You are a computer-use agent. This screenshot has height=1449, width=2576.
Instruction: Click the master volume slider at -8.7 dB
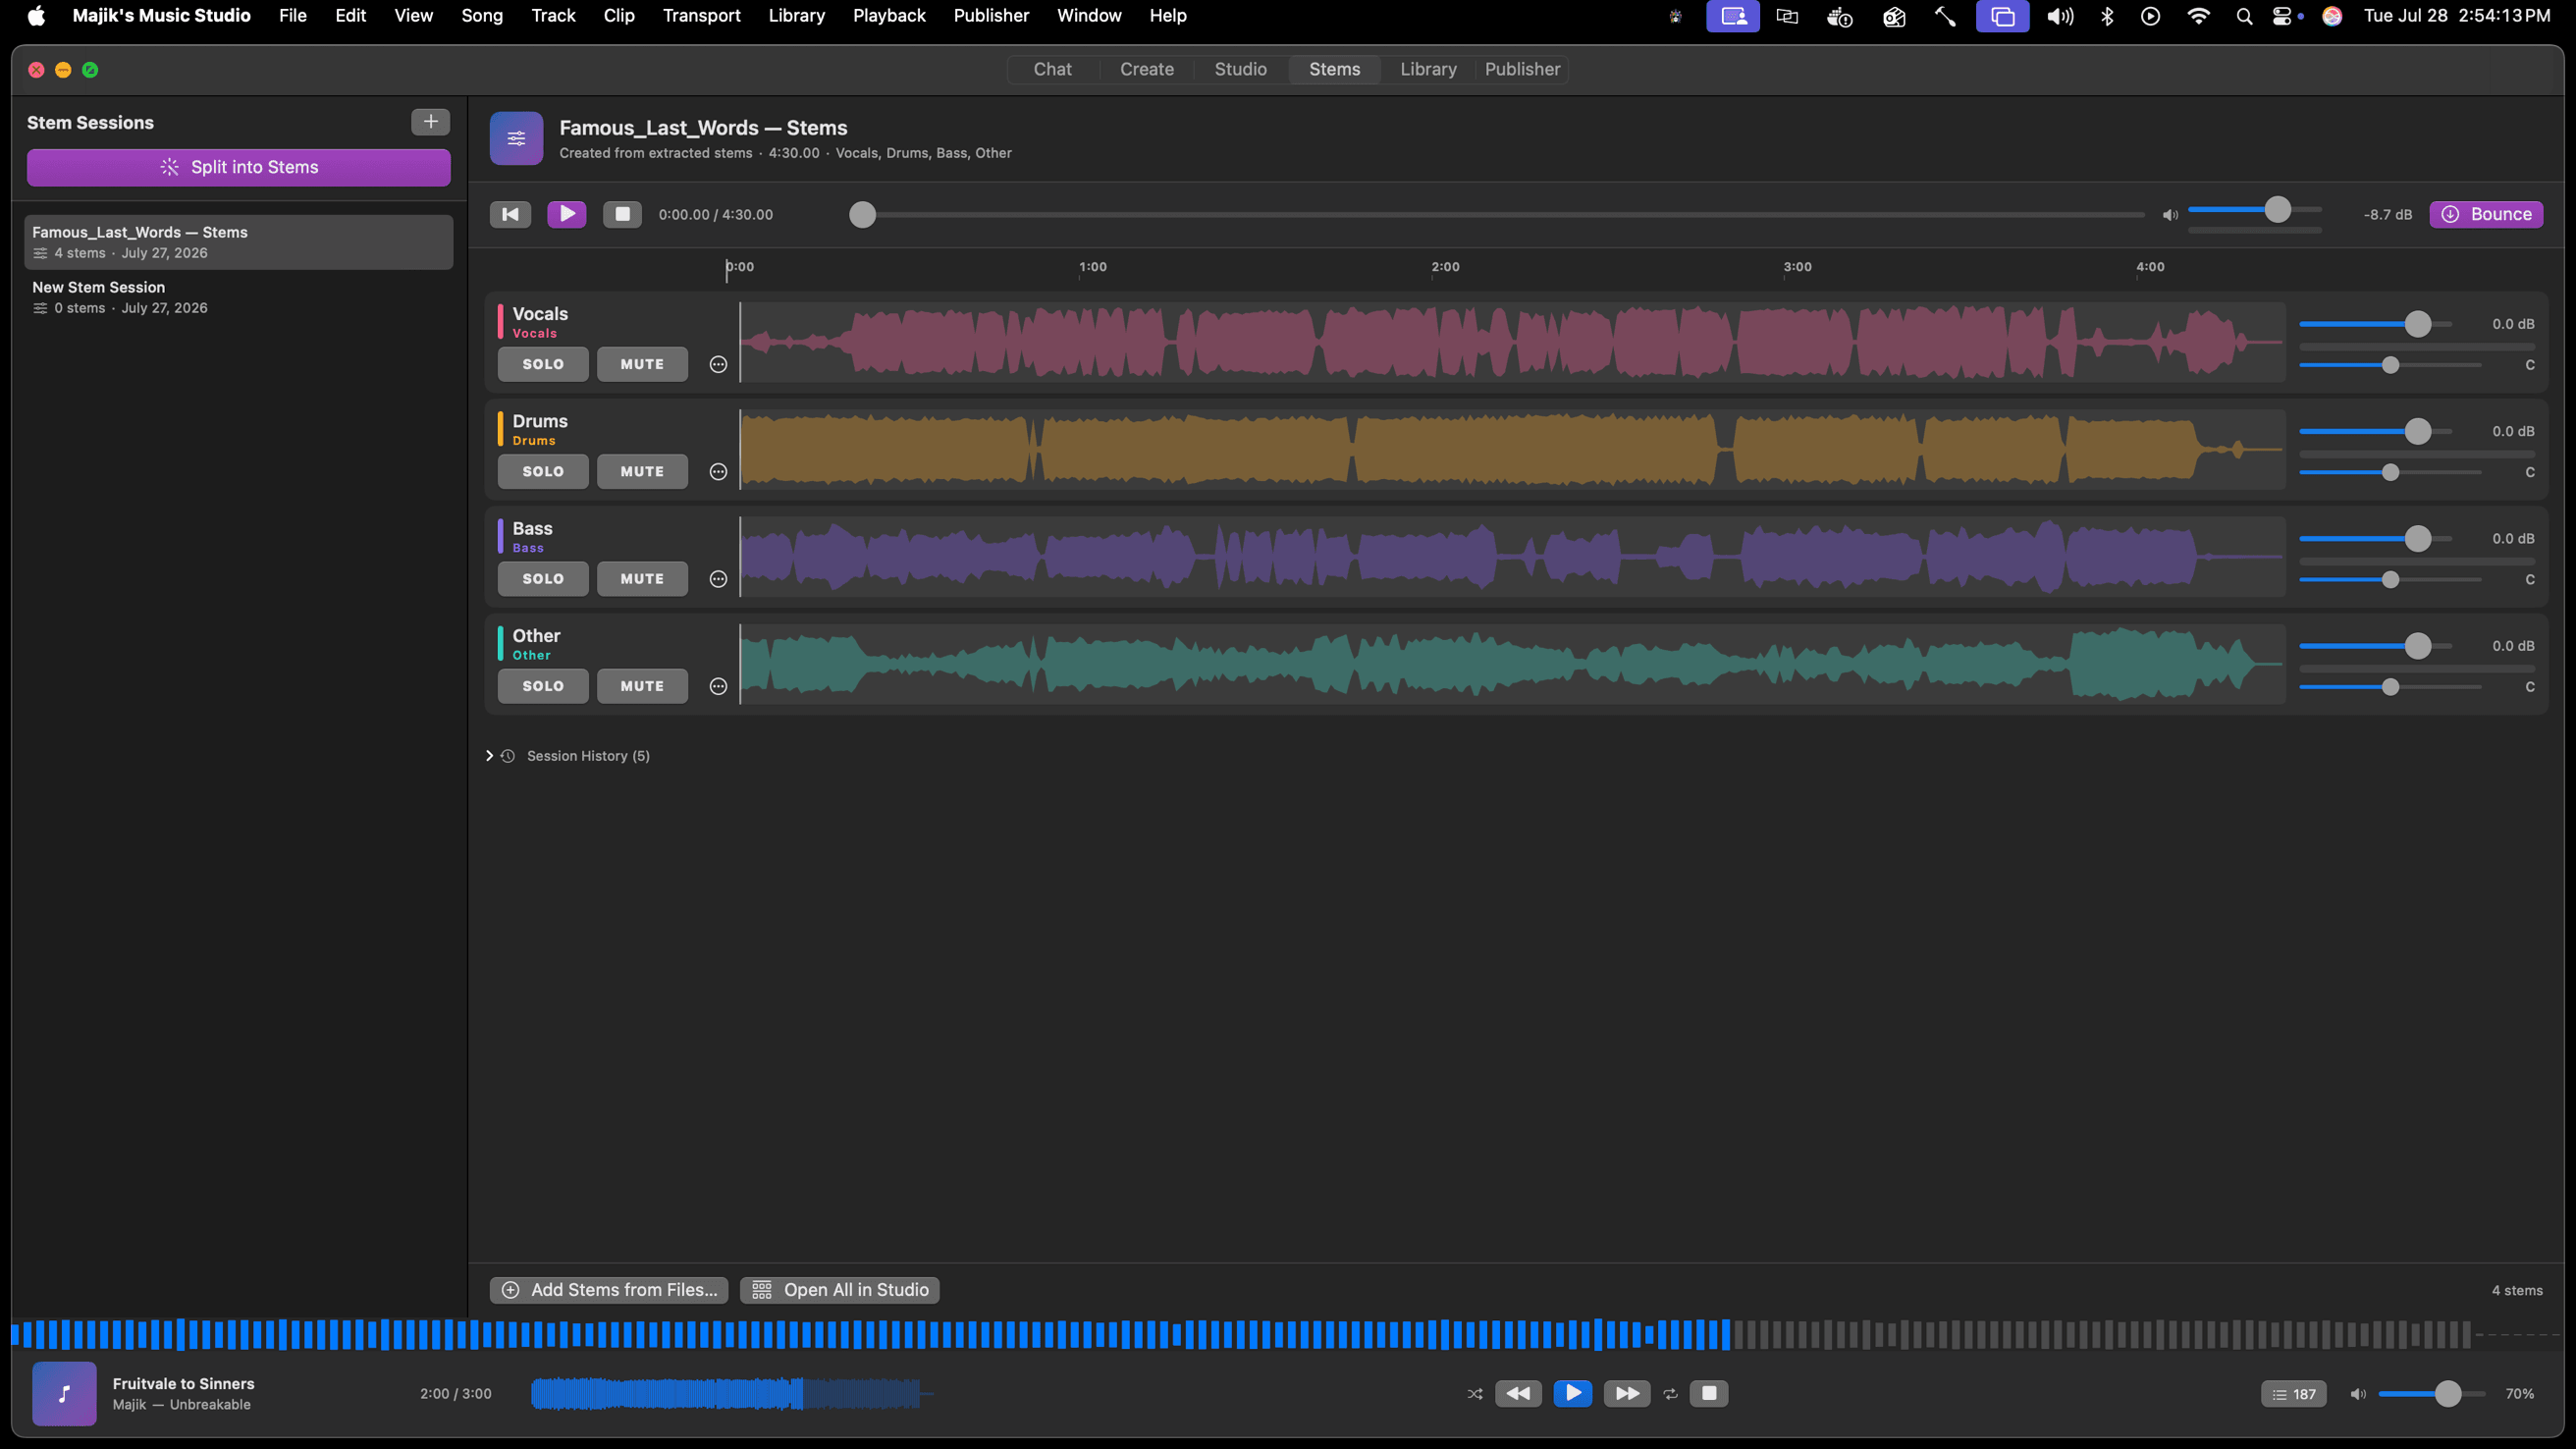point(2255,210)
